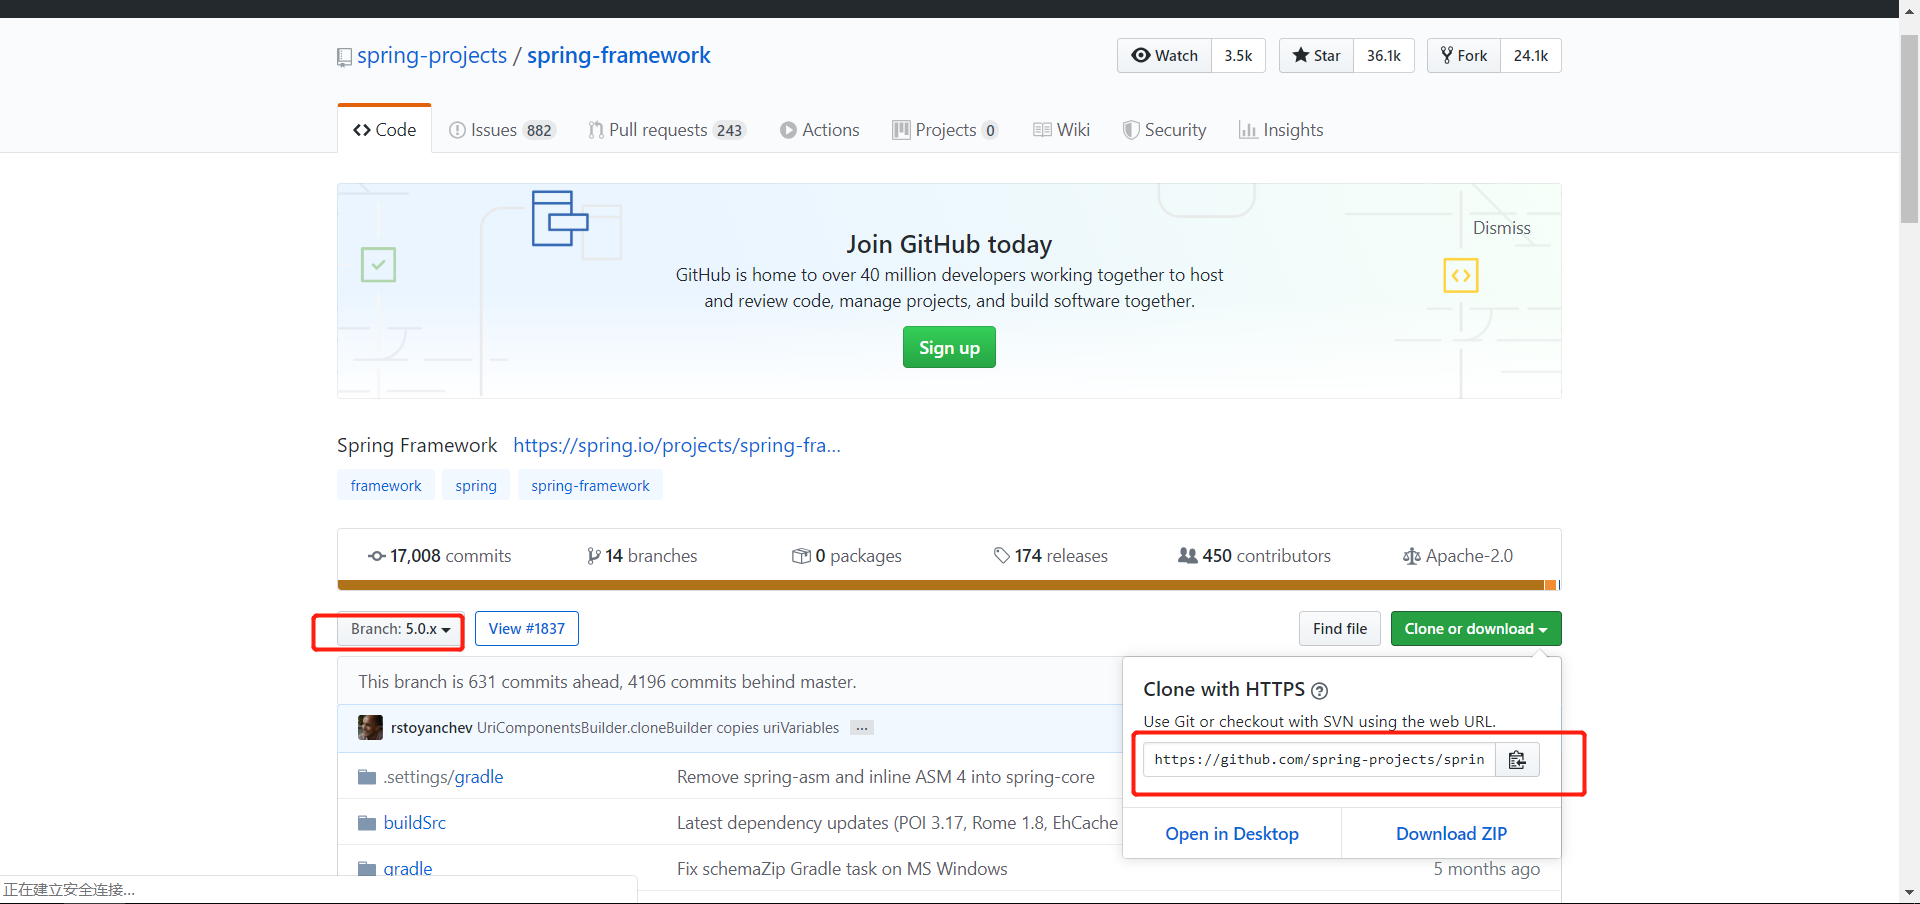This screenshot has width=1920, height=904.
Task: Click the Watch button
Action: pyautogui.click(x=1164, y=56)
